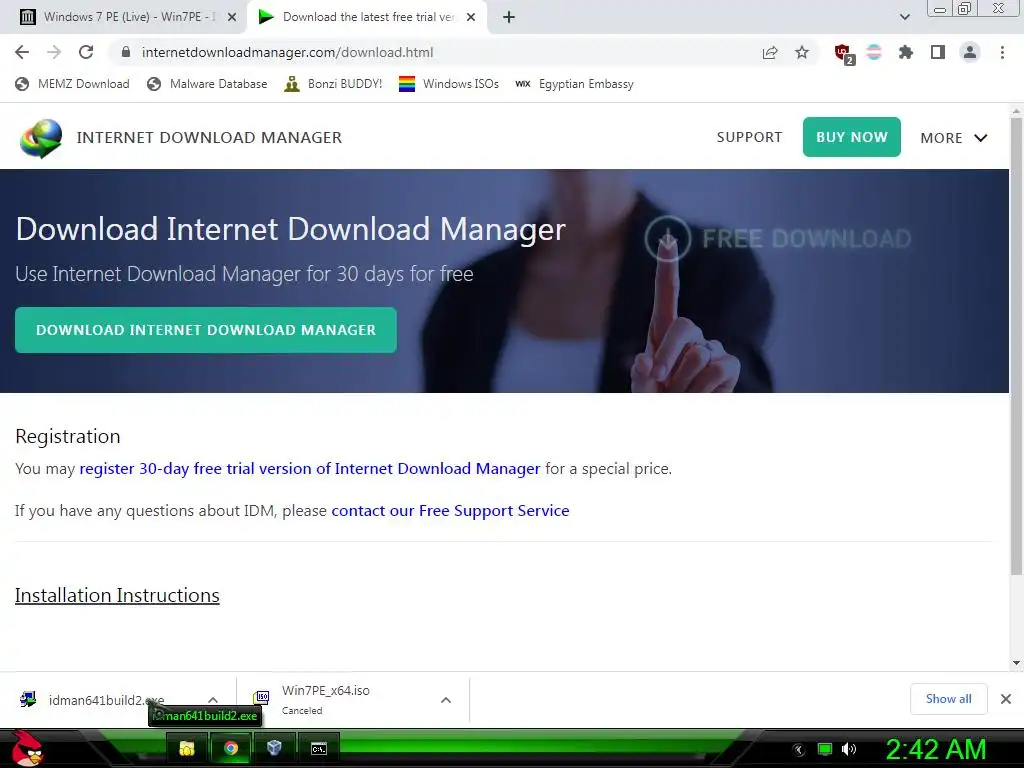Screen dimensions: 1024x768
Task: Open the Bonzi BUDDY! bookmark
Action: coord(333,84)
